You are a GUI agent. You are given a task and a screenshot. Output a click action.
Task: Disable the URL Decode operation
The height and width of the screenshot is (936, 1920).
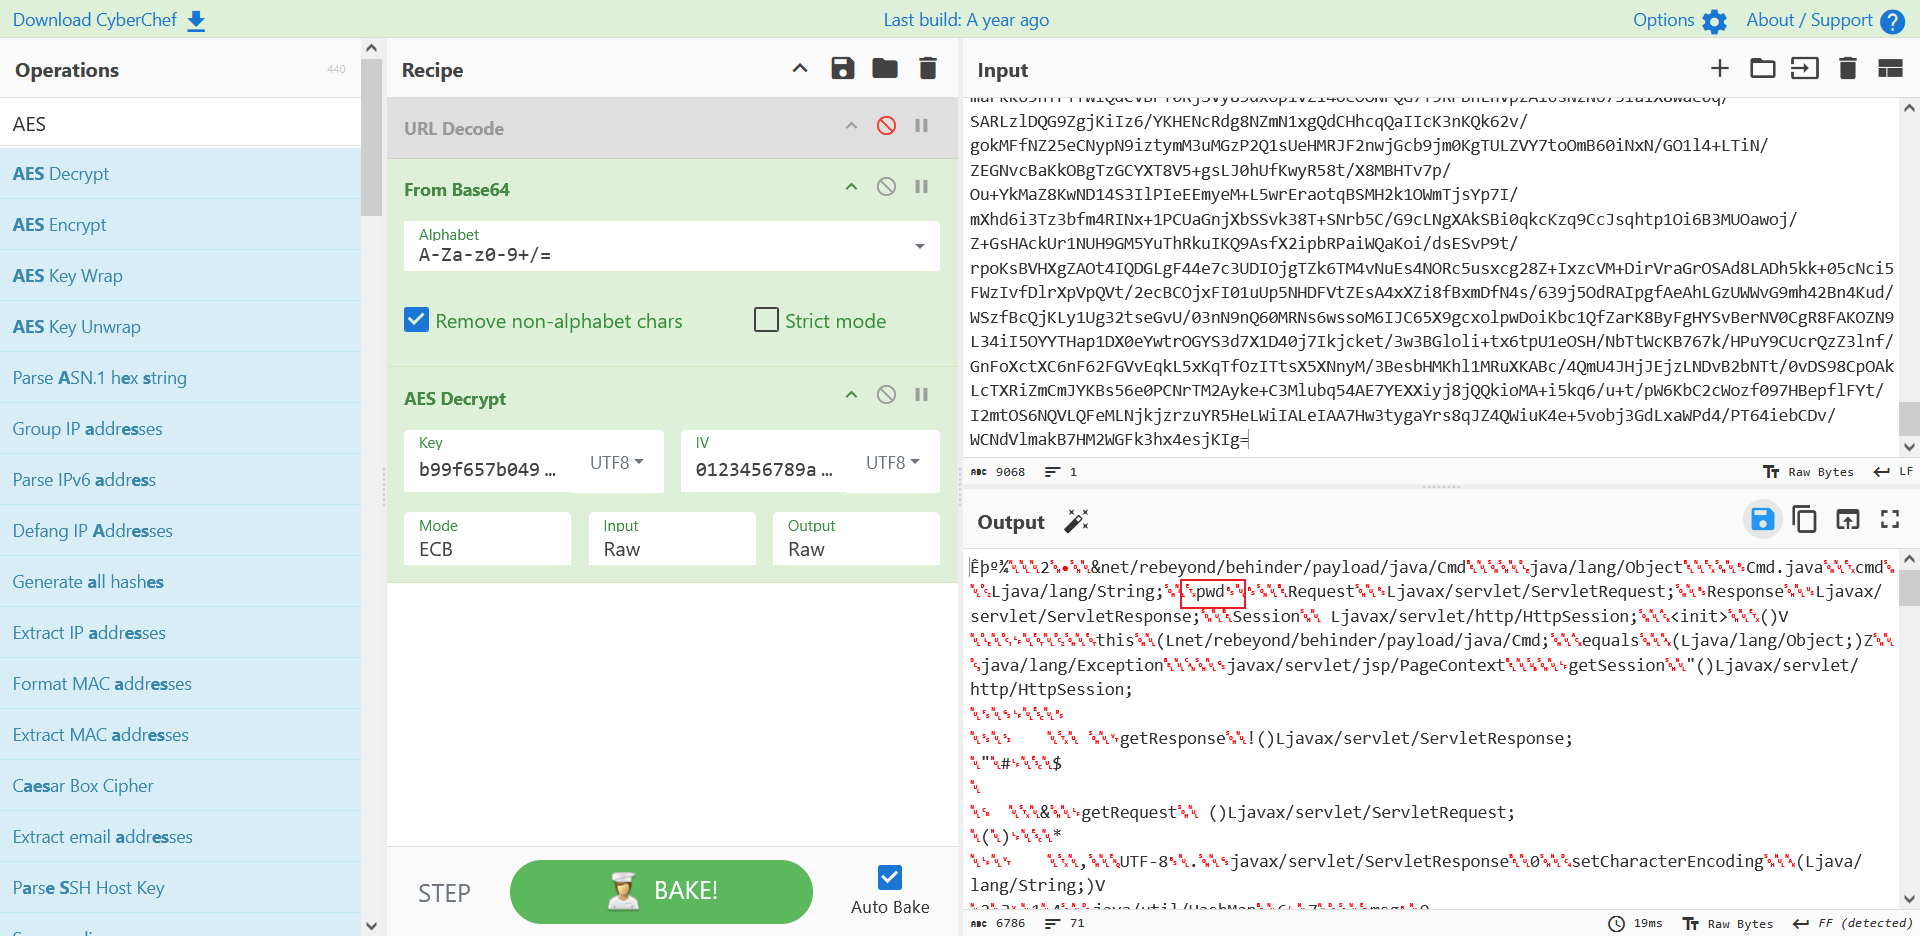[886, 126]
